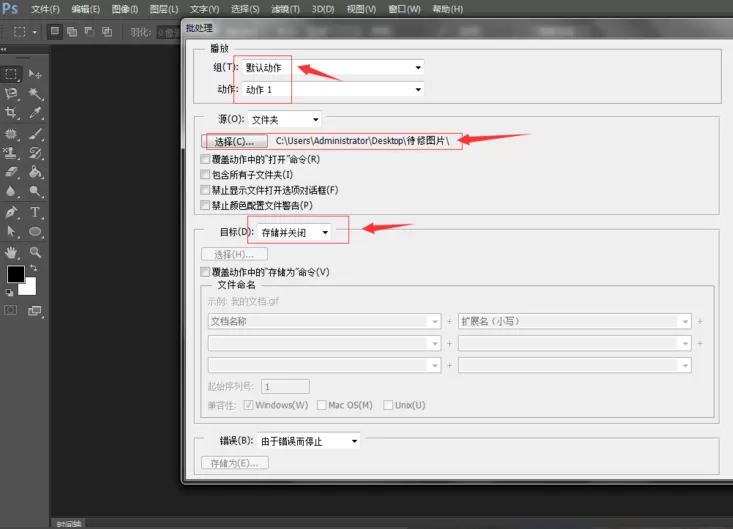Select the Magic Wand tool
The width and height of the screenshot is (733, 529).
35,93
